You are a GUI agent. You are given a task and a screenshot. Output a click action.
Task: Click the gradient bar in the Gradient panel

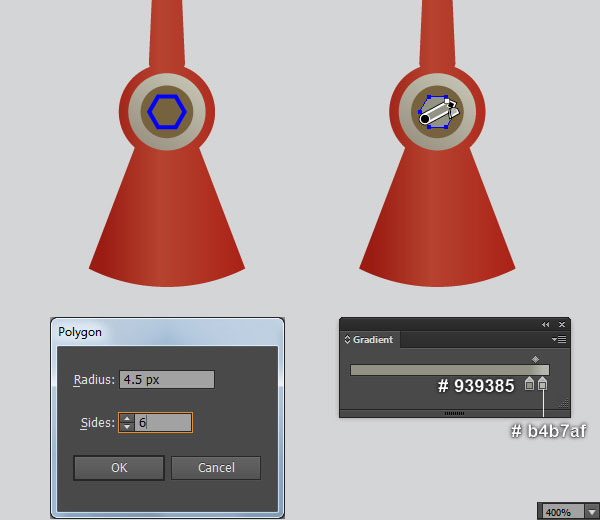pos(450,370)
